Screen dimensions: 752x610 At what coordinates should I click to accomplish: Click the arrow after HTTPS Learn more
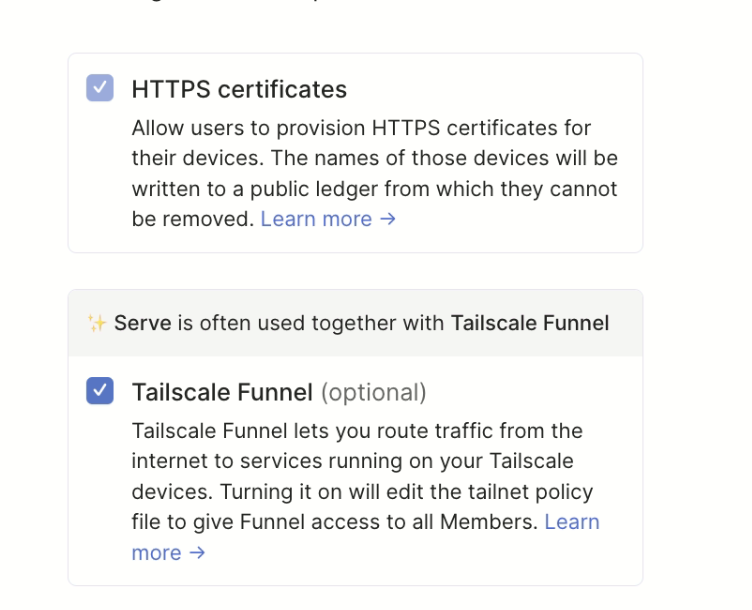point(388,219)
